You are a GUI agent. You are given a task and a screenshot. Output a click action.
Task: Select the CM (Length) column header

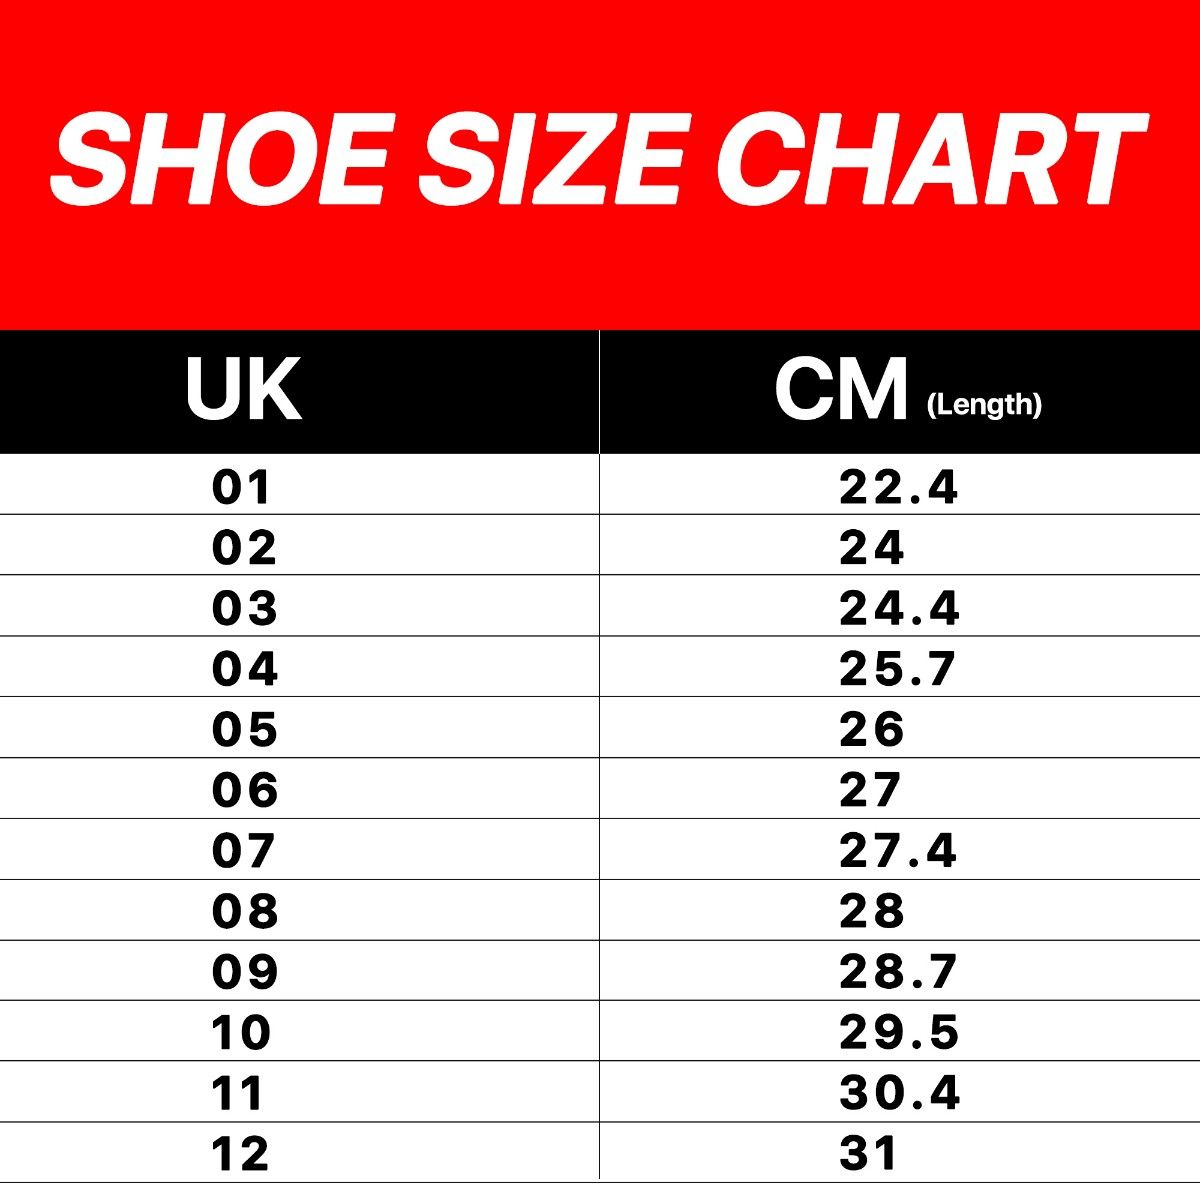tap(907, 390)
